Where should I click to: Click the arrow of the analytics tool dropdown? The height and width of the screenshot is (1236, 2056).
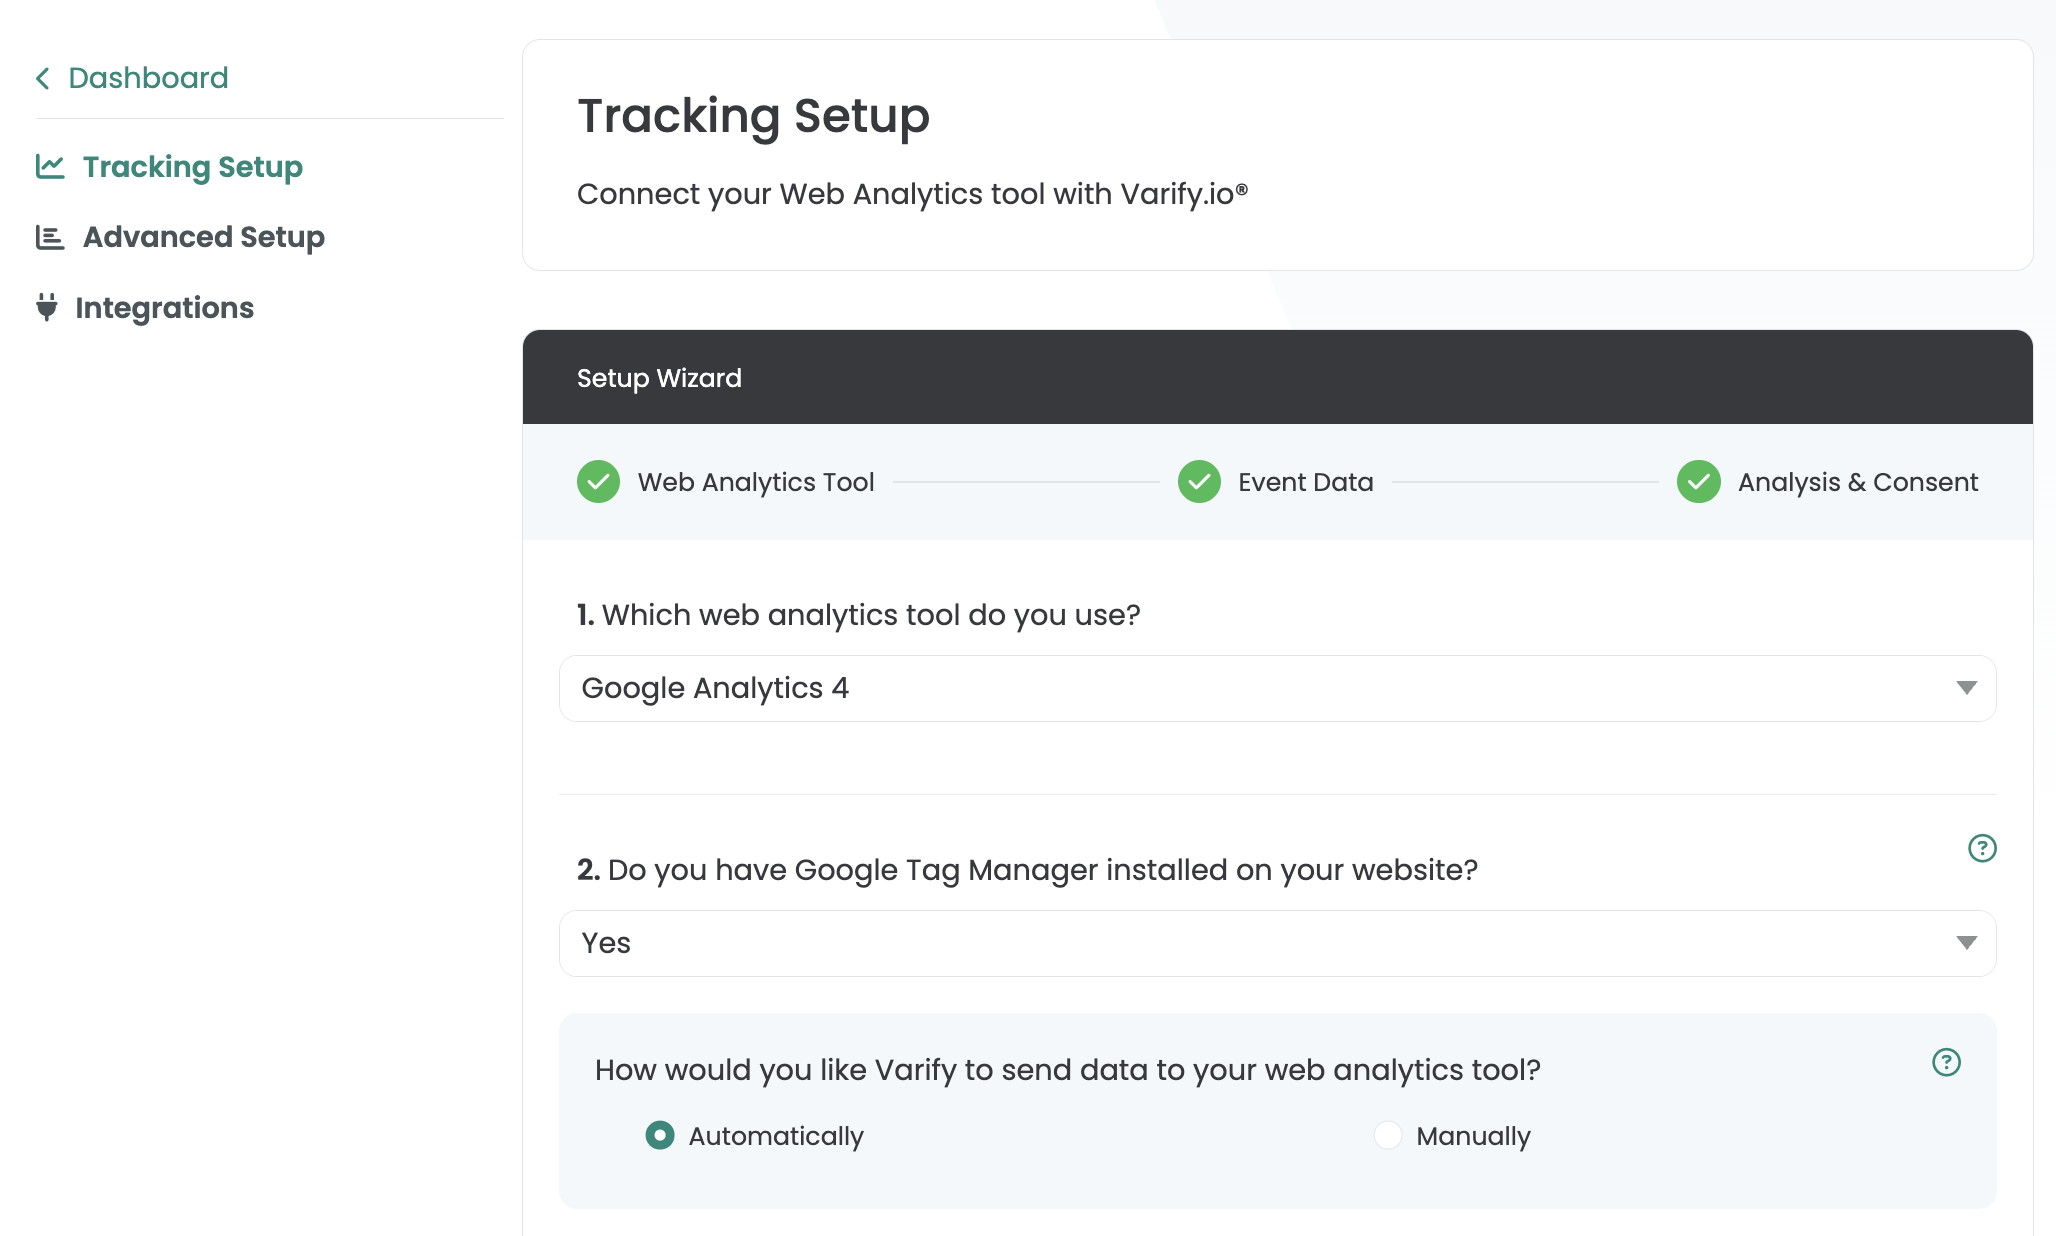click(1966, 688)
